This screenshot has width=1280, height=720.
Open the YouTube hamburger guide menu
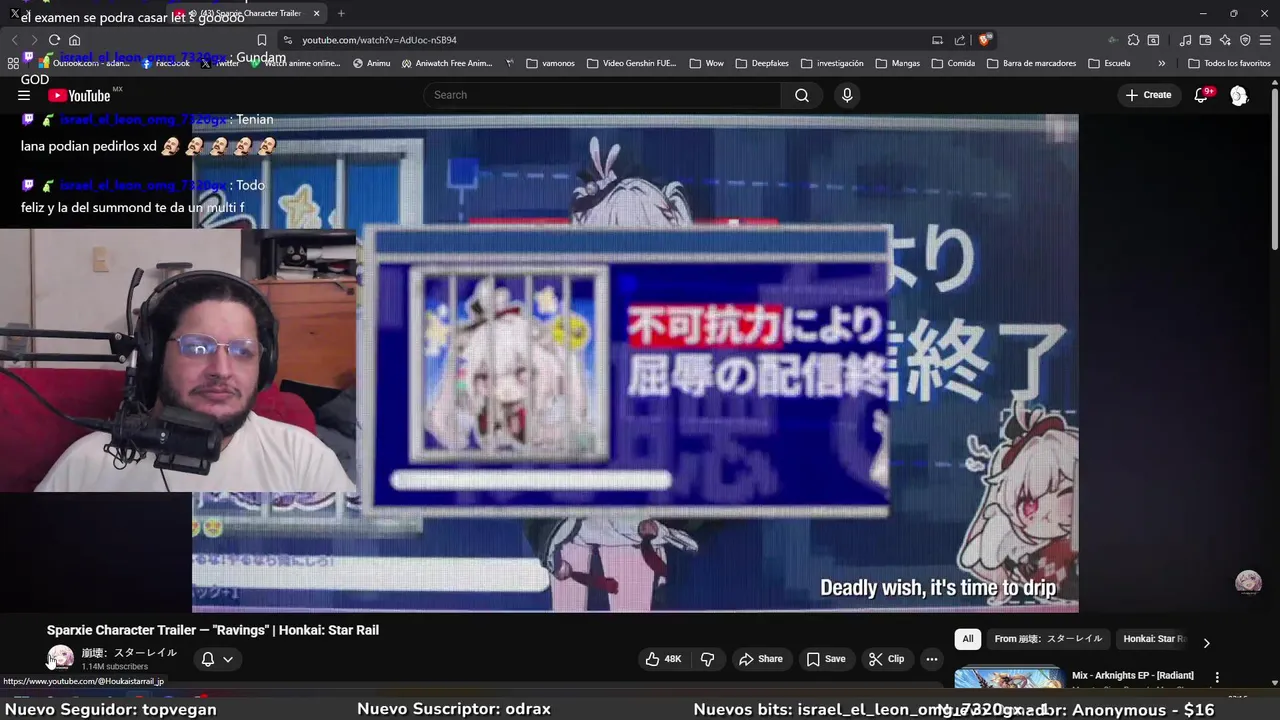[24, 95]
